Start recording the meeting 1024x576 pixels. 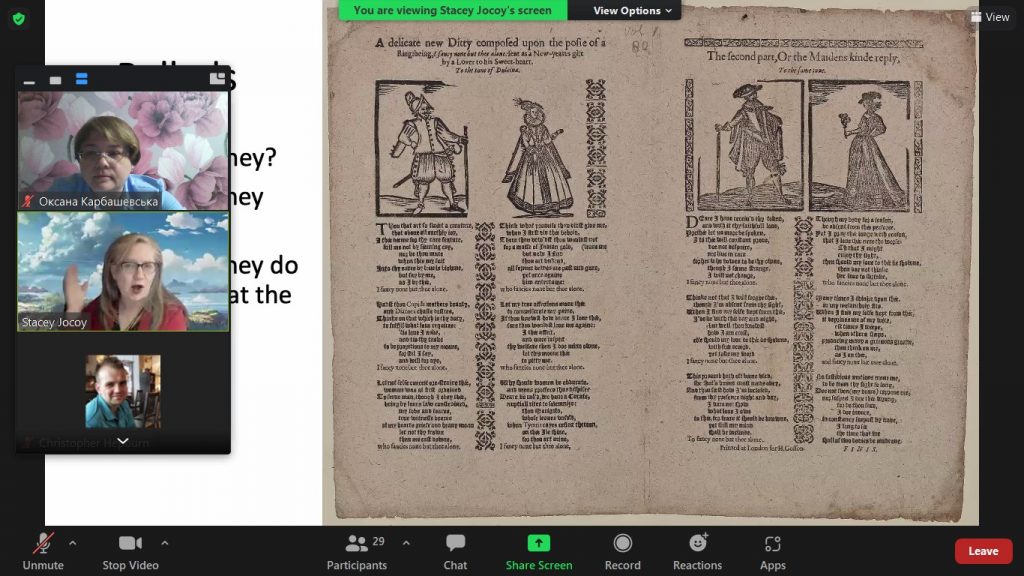click(622, 552)
